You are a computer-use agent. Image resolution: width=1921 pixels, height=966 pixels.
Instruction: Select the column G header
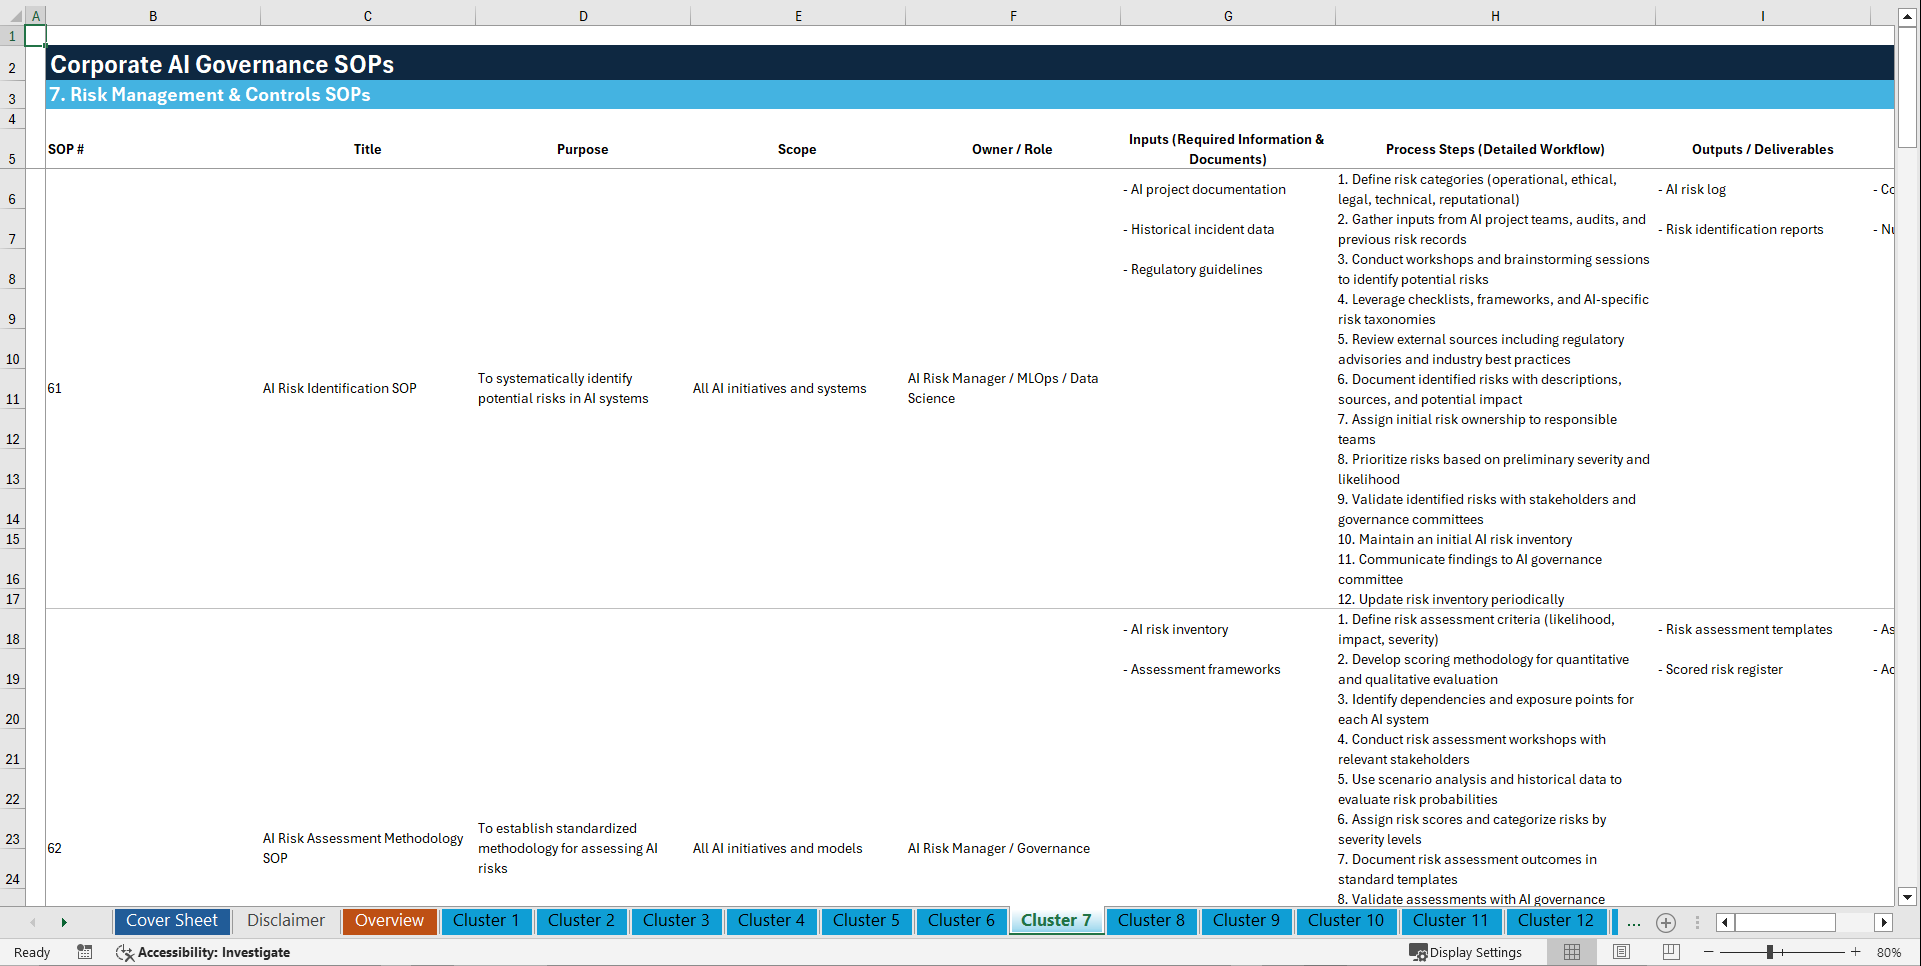coord(1227,15)
